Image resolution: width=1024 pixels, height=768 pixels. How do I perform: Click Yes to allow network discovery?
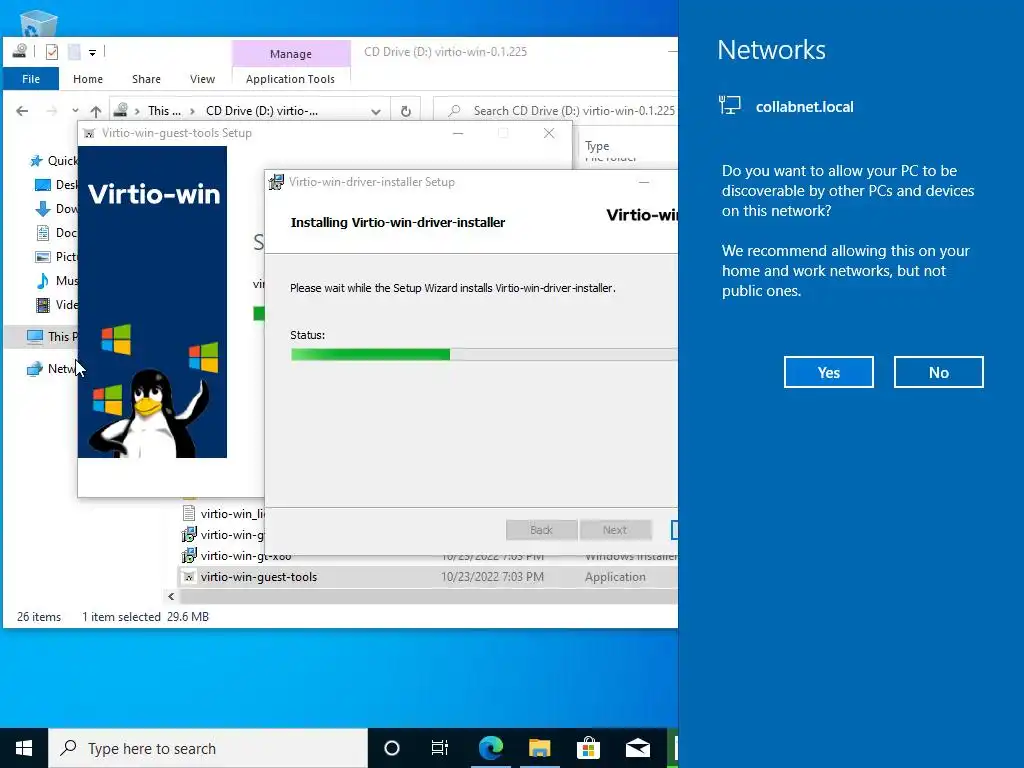828,372
